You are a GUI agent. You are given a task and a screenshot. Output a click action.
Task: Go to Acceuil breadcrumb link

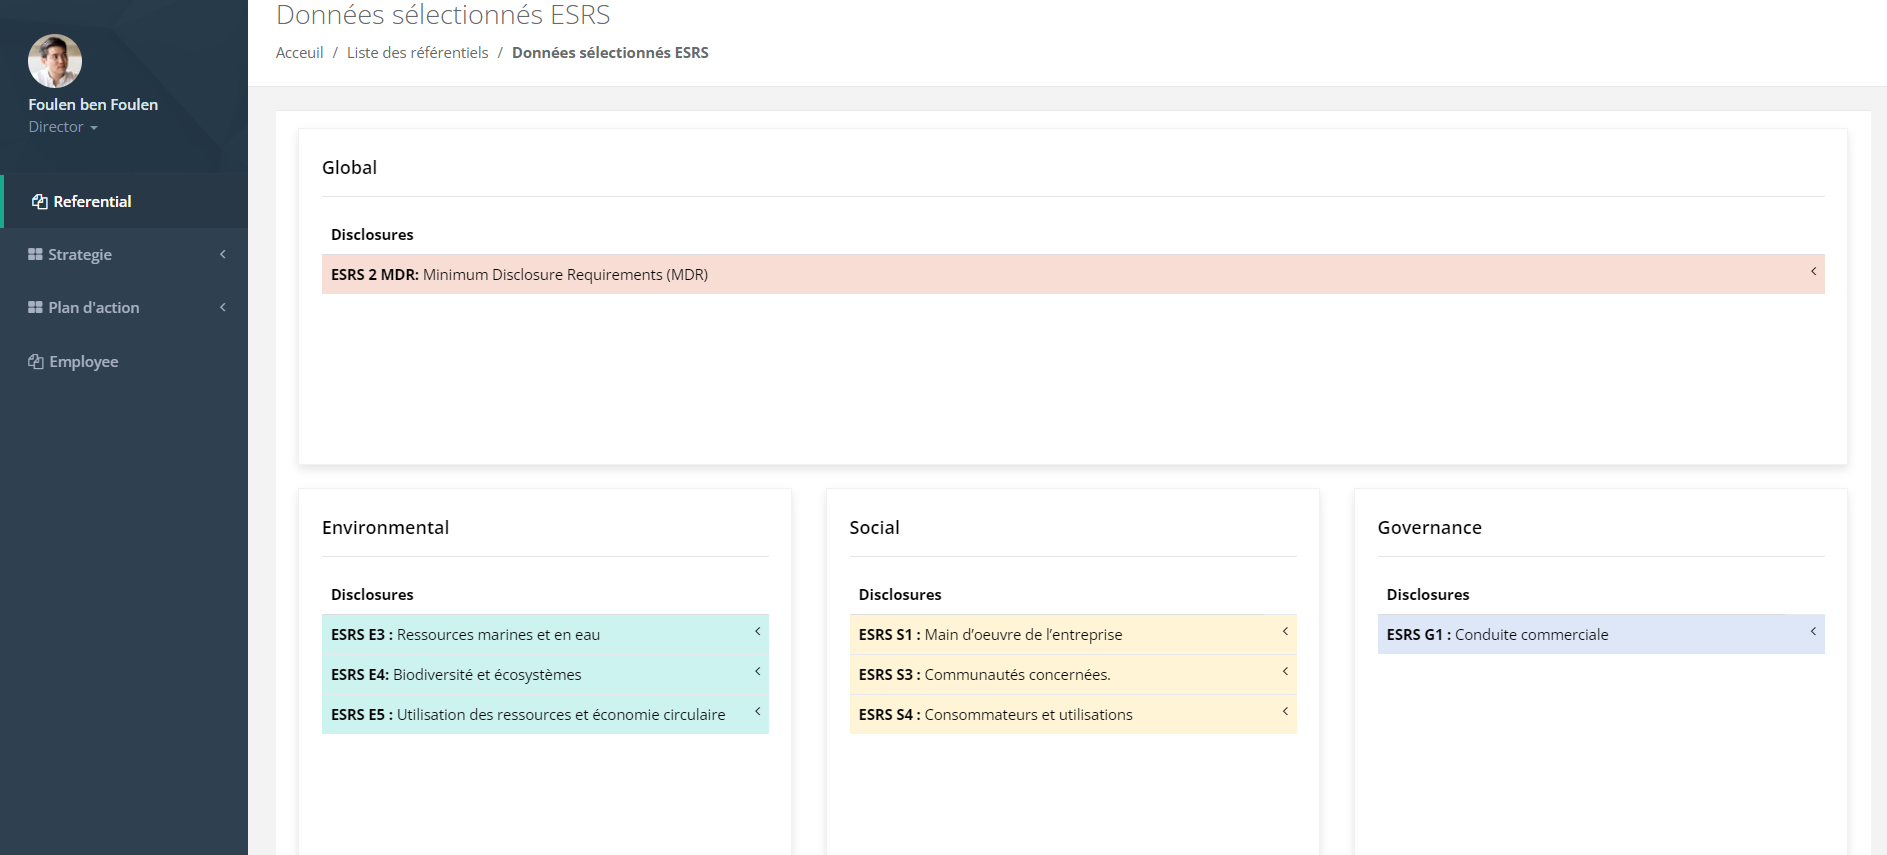(x=299, y=53)
